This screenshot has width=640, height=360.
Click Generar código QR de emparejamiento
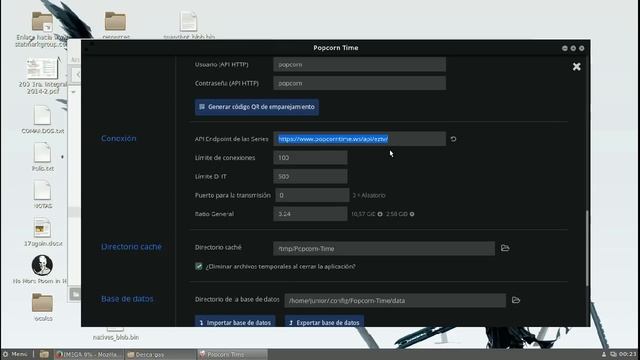pos(257,107)
